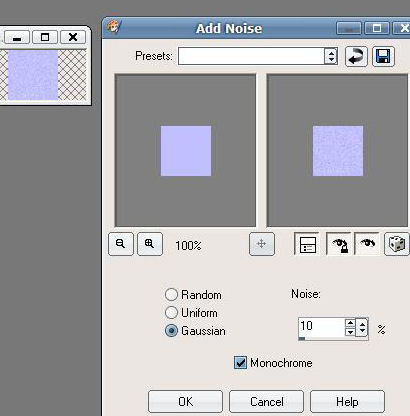Open the Noise slider popup arrow
410x416 pixels.
pos(362,328)
